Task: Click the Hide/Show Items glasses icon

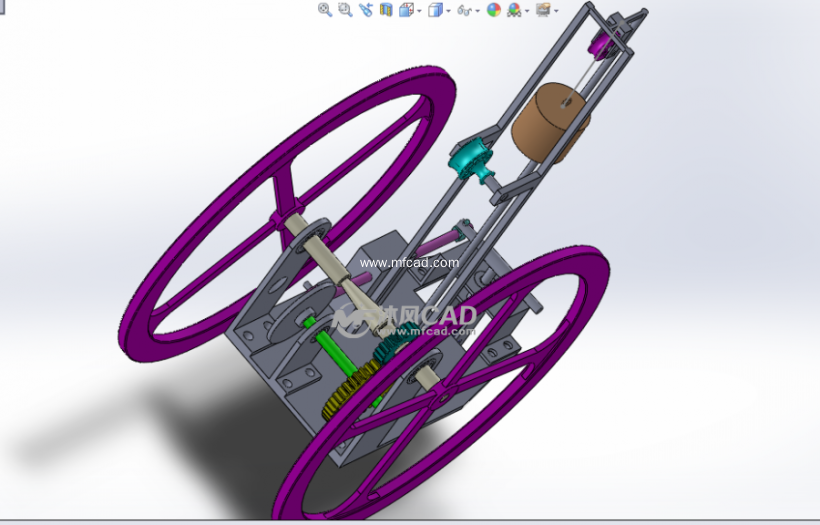Action: (x=464, y=10)
